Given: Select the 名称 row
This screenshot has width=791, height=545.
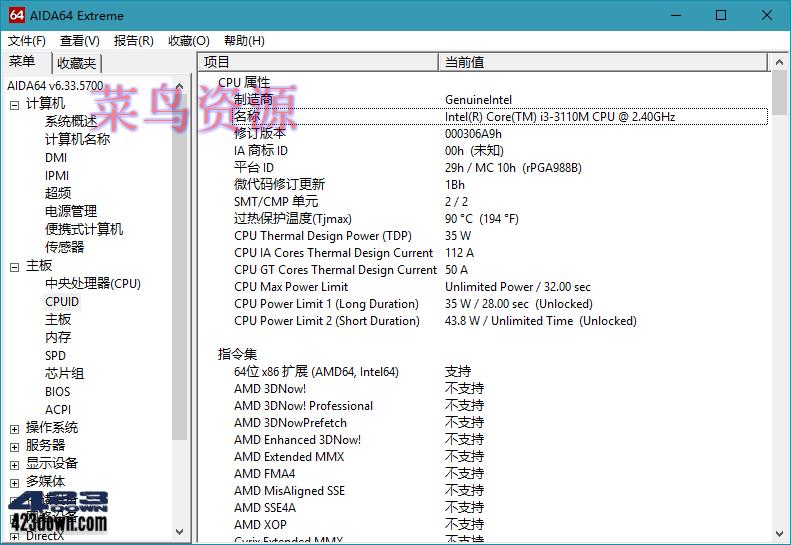Looking at the screenshot, I should (x=499, y=117).
